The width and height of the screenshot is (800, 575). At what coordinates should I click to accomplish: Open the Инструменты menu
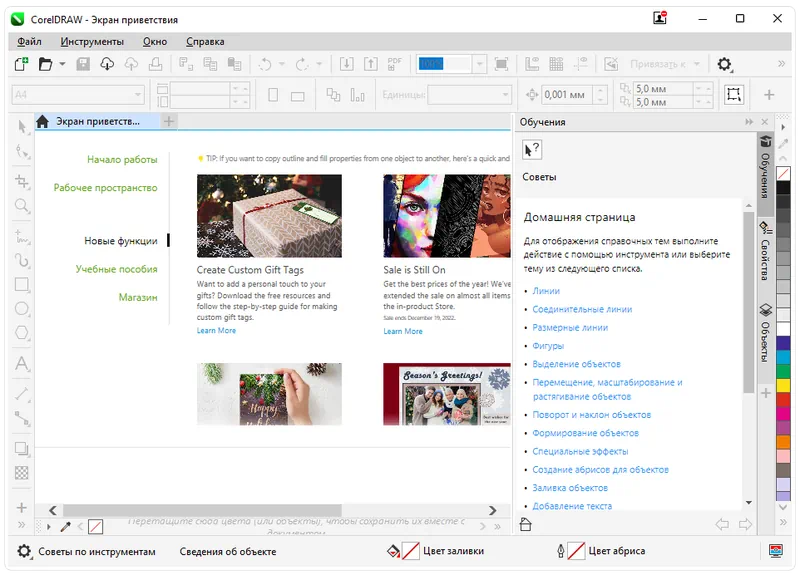point(92,42)
